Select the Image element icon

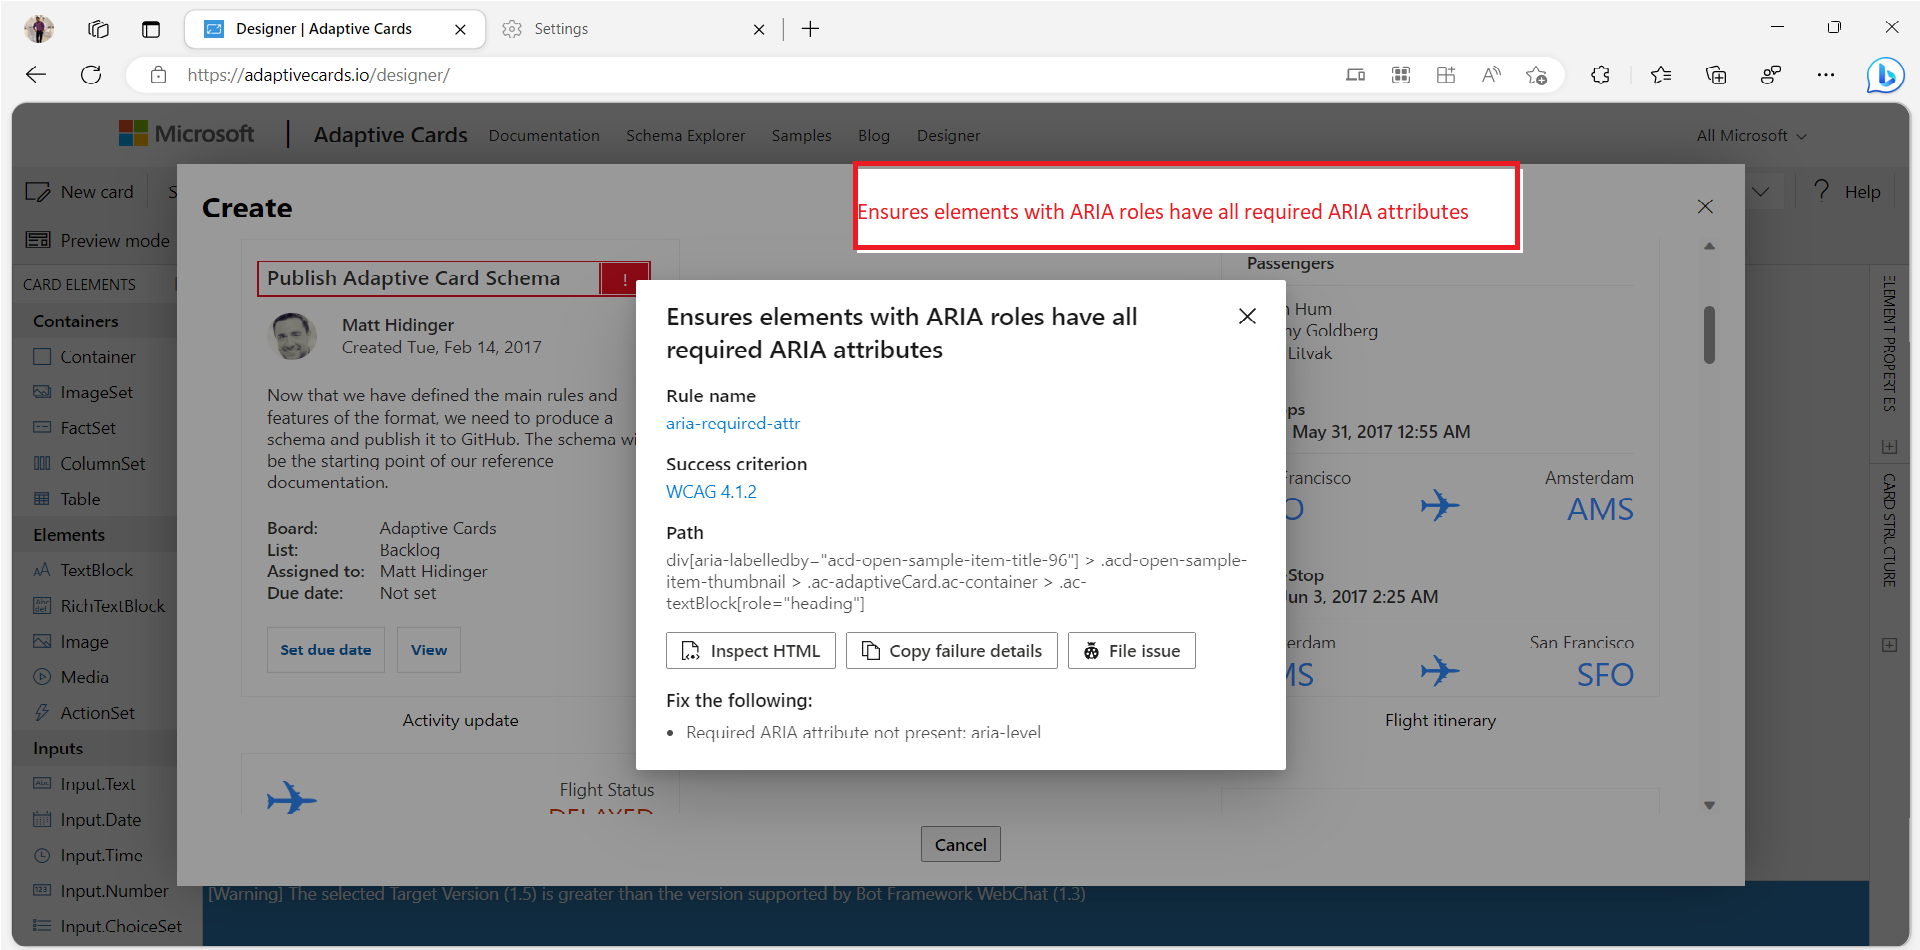42,641
